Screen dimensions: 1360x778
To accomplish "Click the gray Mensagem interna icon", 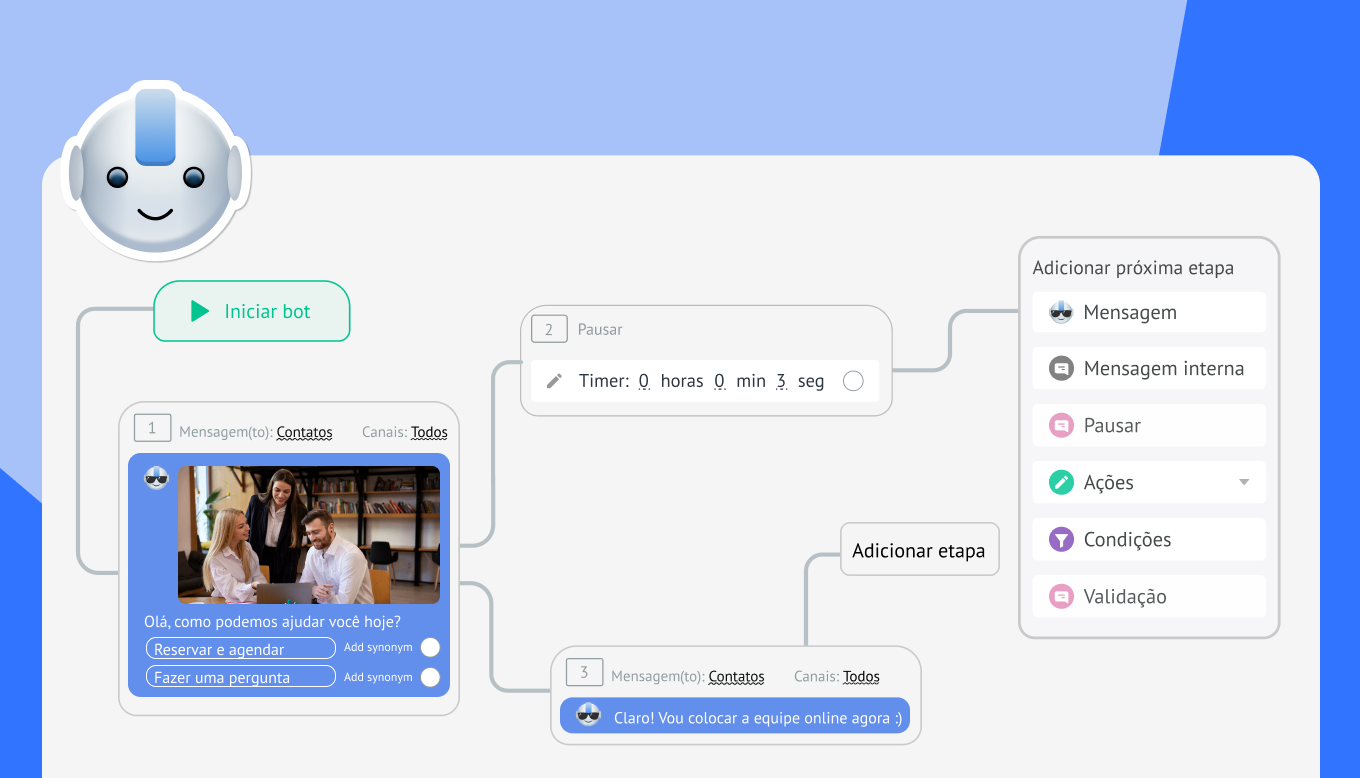I will point(1060,369).
